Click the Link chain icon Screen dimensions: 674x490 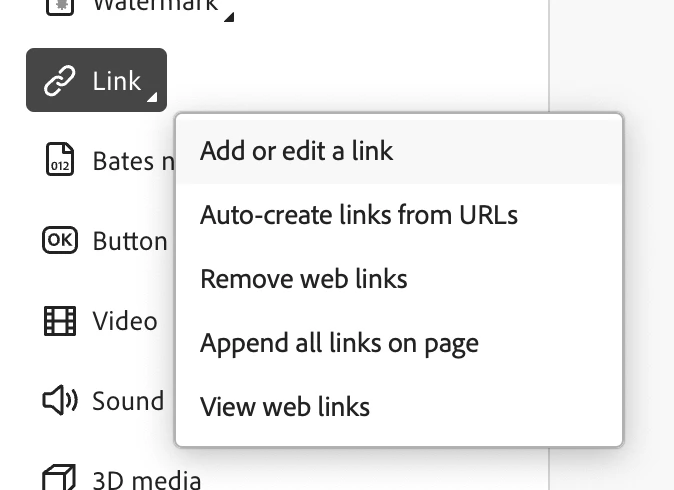pos(60,80)
